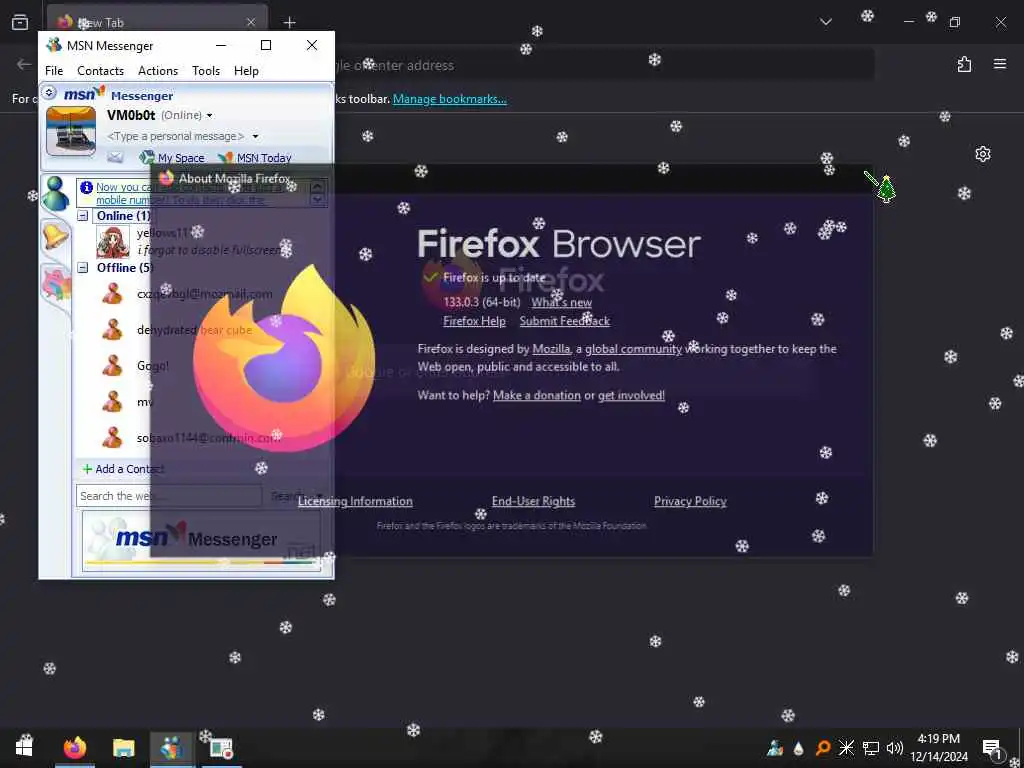Go back with Firefox back arrow
This screenshot has width=1024, height=768.
24,64
